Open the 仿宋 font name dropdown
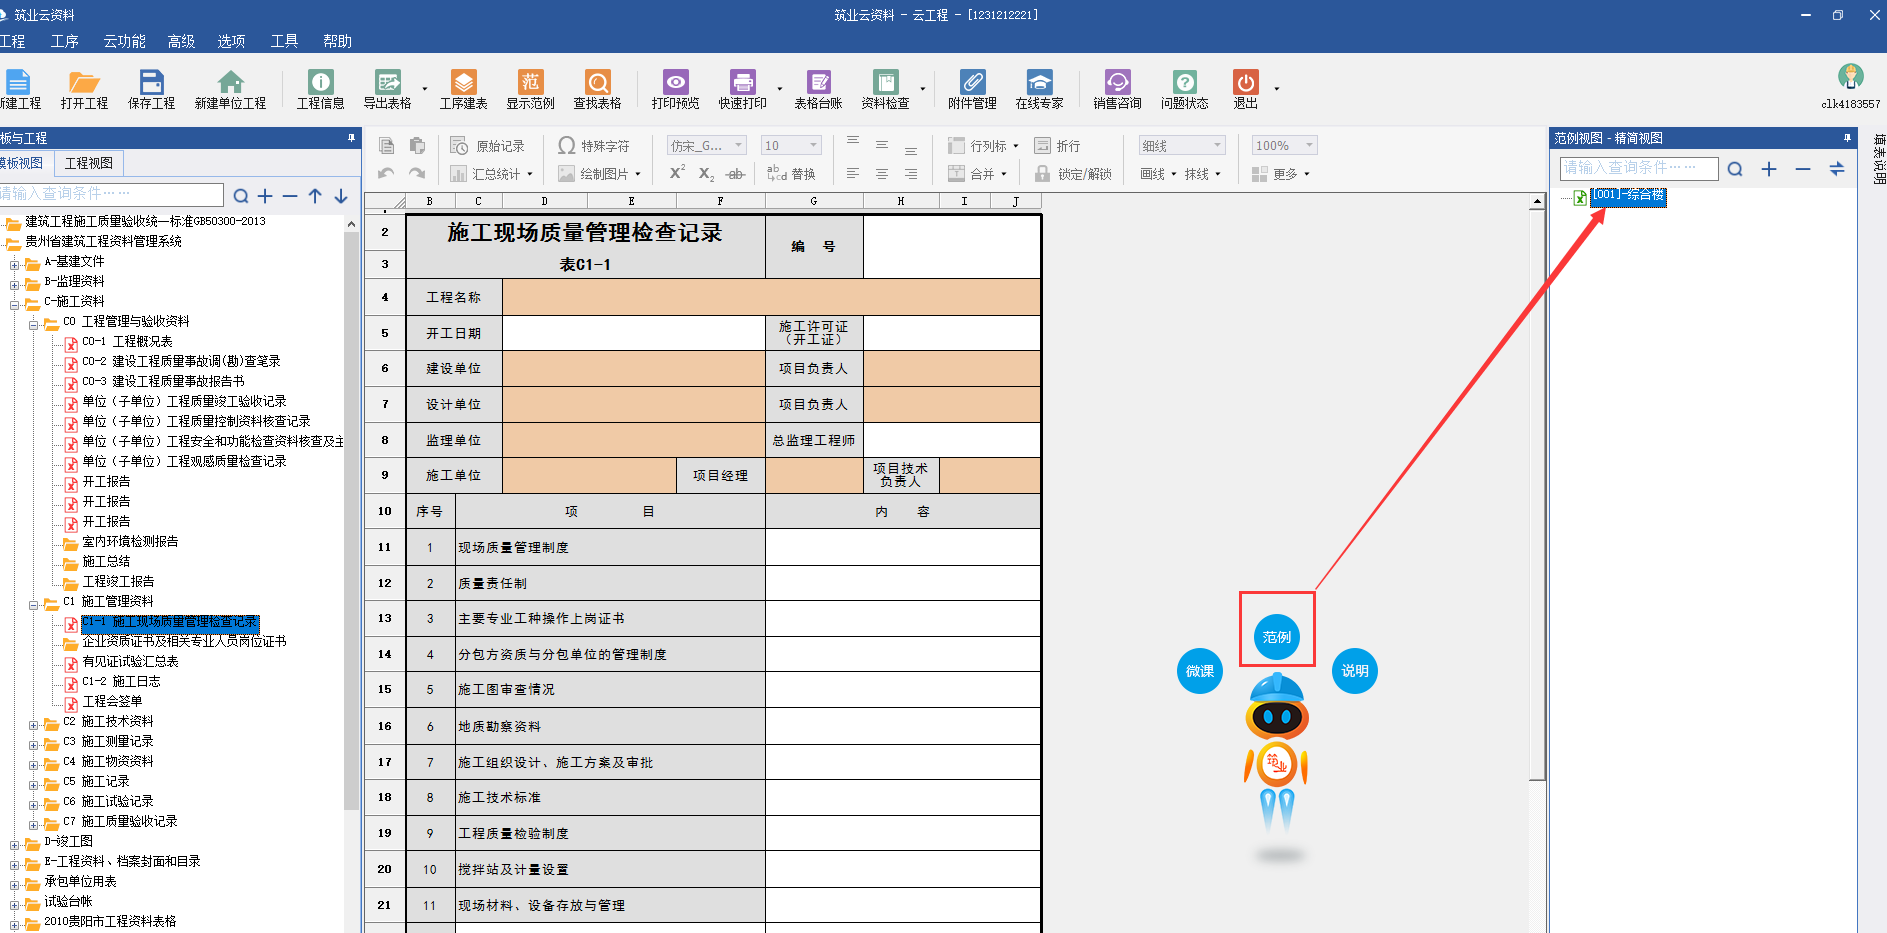 coord(738,146)
